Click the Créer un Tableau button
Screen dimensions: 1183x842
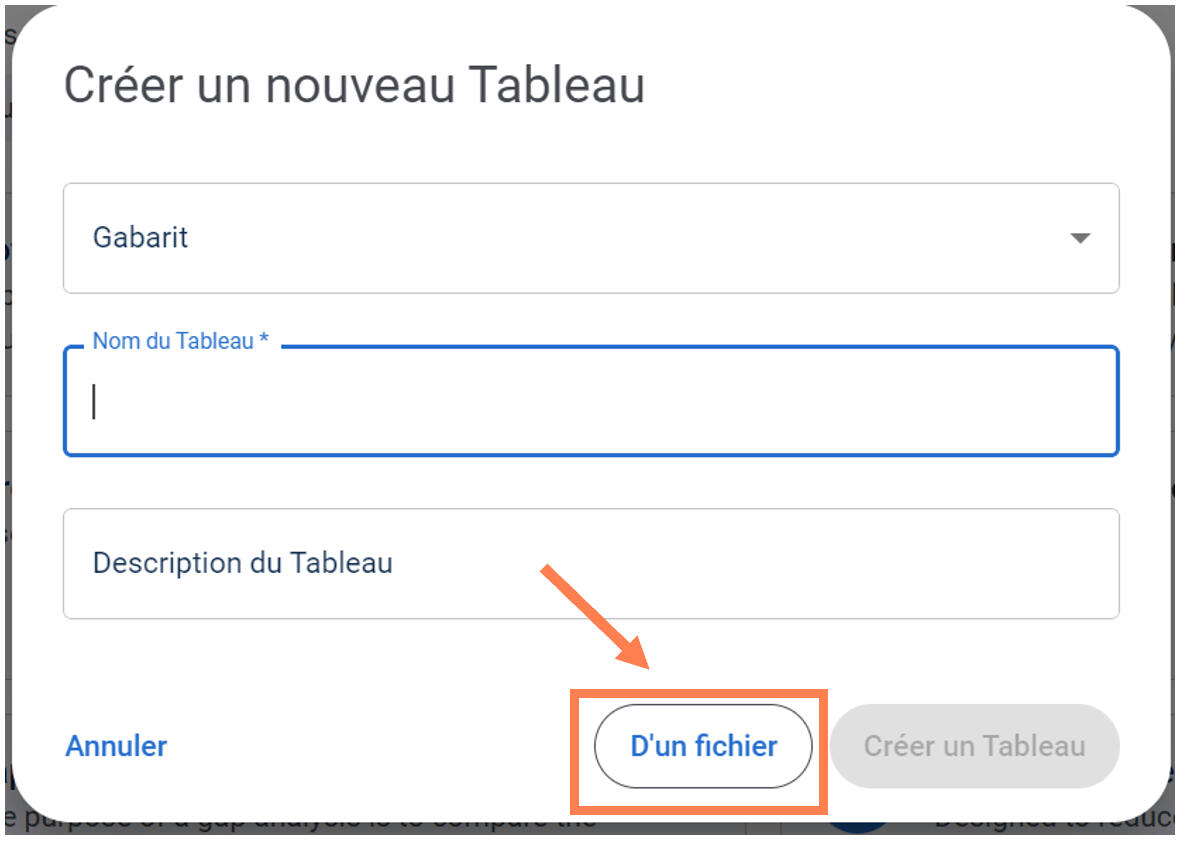974,746
